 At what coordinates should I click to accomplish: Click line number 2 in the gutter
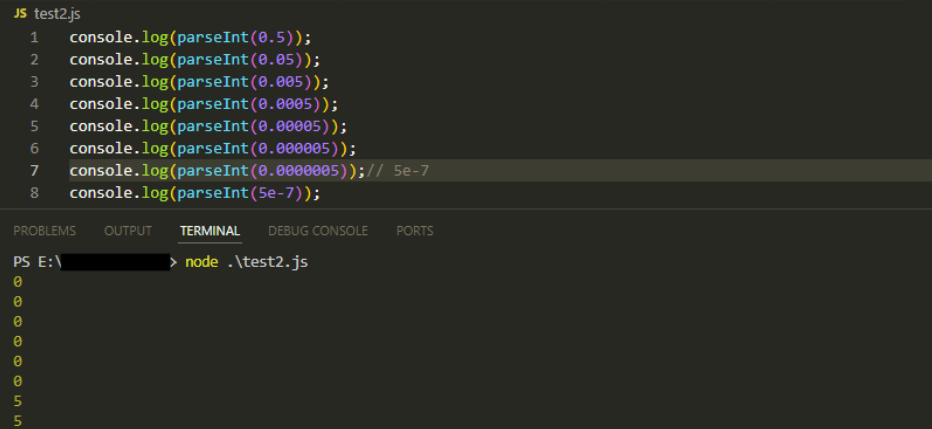tap(34, 59)
